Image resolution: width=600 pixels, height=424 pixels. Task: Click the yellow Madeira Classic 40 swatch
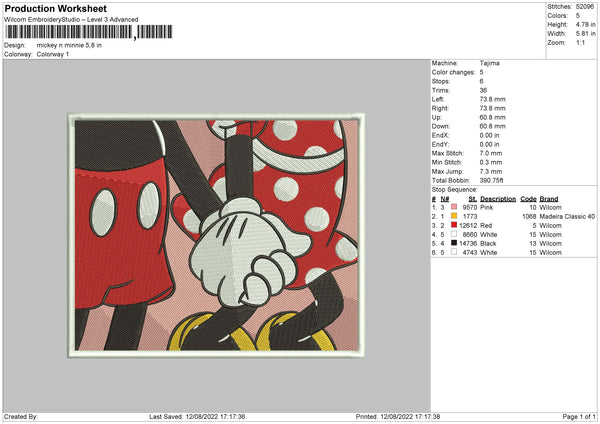click(x=454, y=216)
